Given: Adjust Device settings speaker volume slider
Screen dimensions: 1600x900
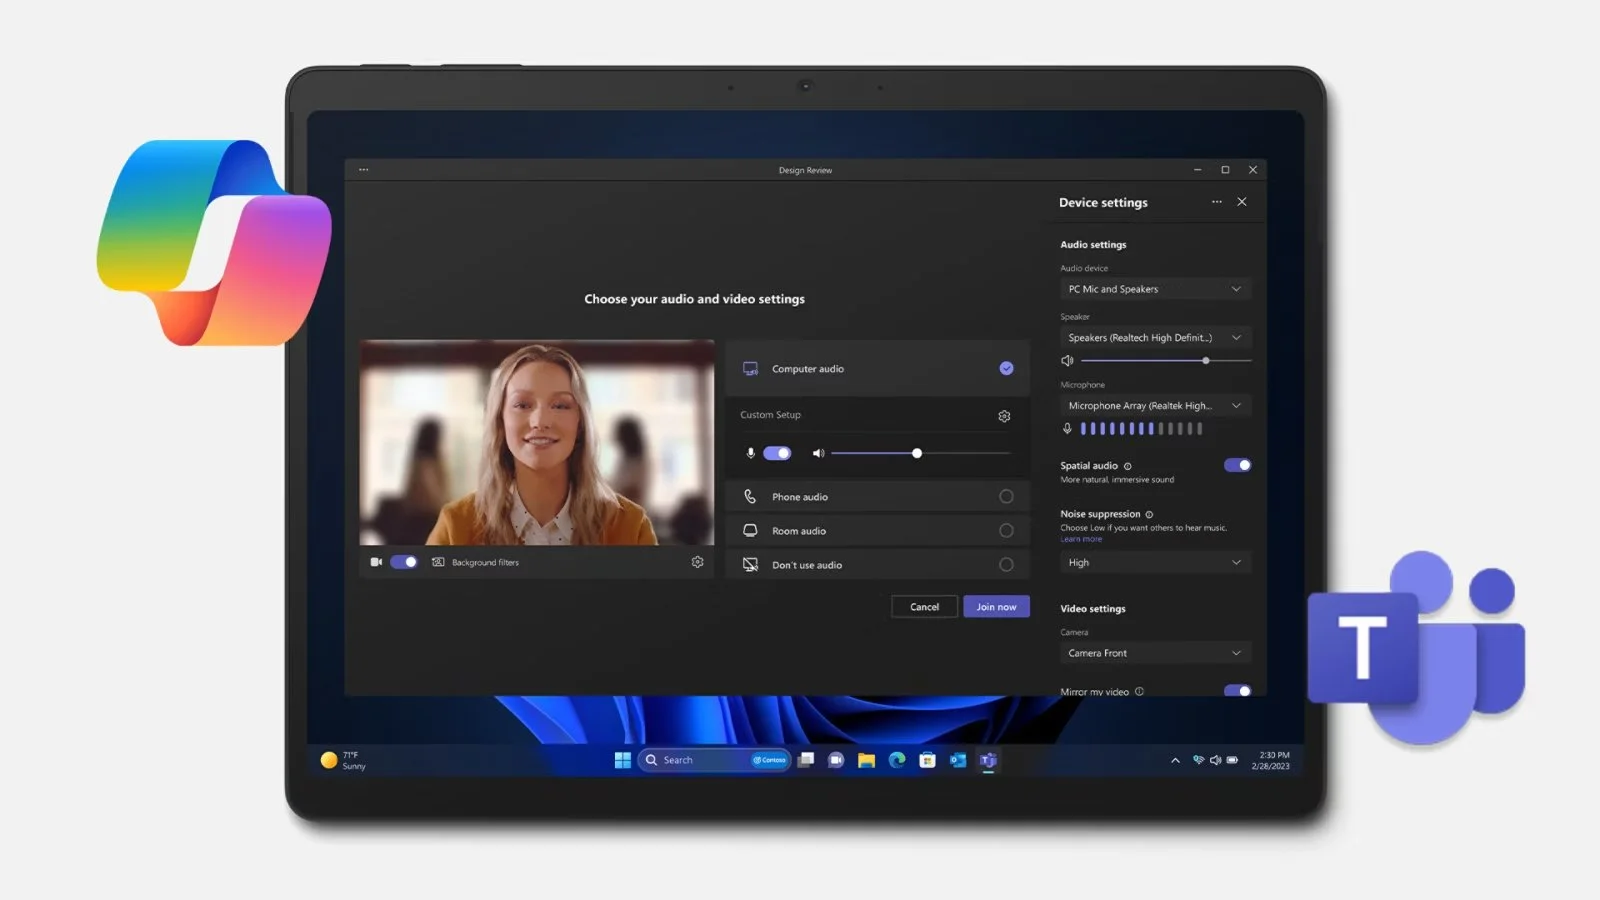Looking at the screenshot, I should [x=1166, y=360].
